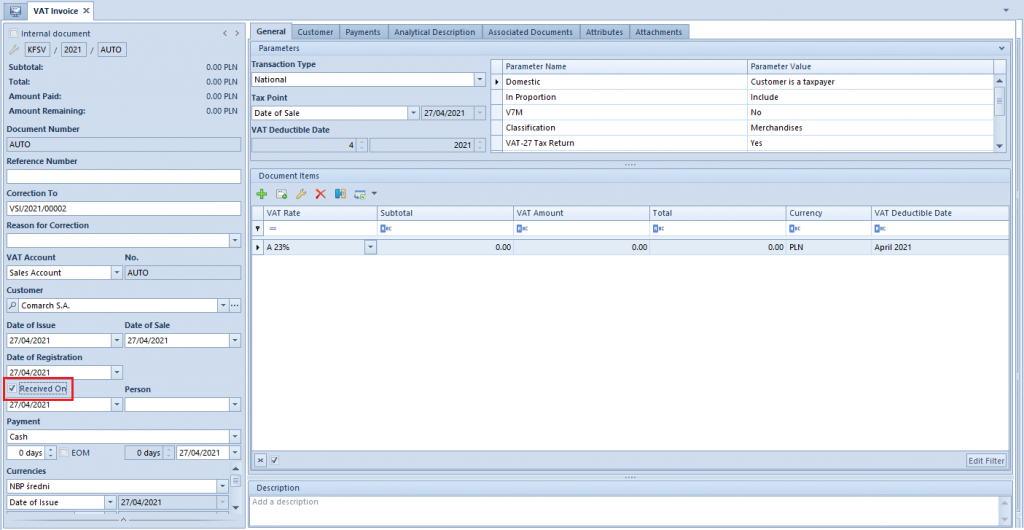The image size is (1024, 530).
Task: Toggle the Received On checkbox
Action: (13, 388)
